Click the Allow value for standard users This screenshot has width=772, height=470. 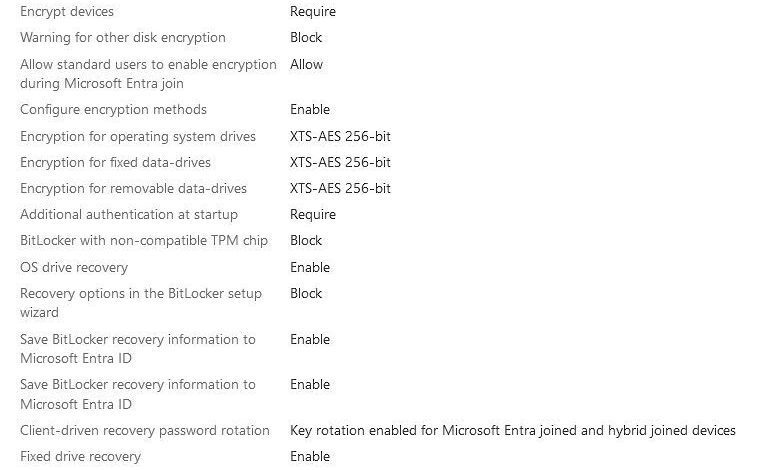[306, 64]
